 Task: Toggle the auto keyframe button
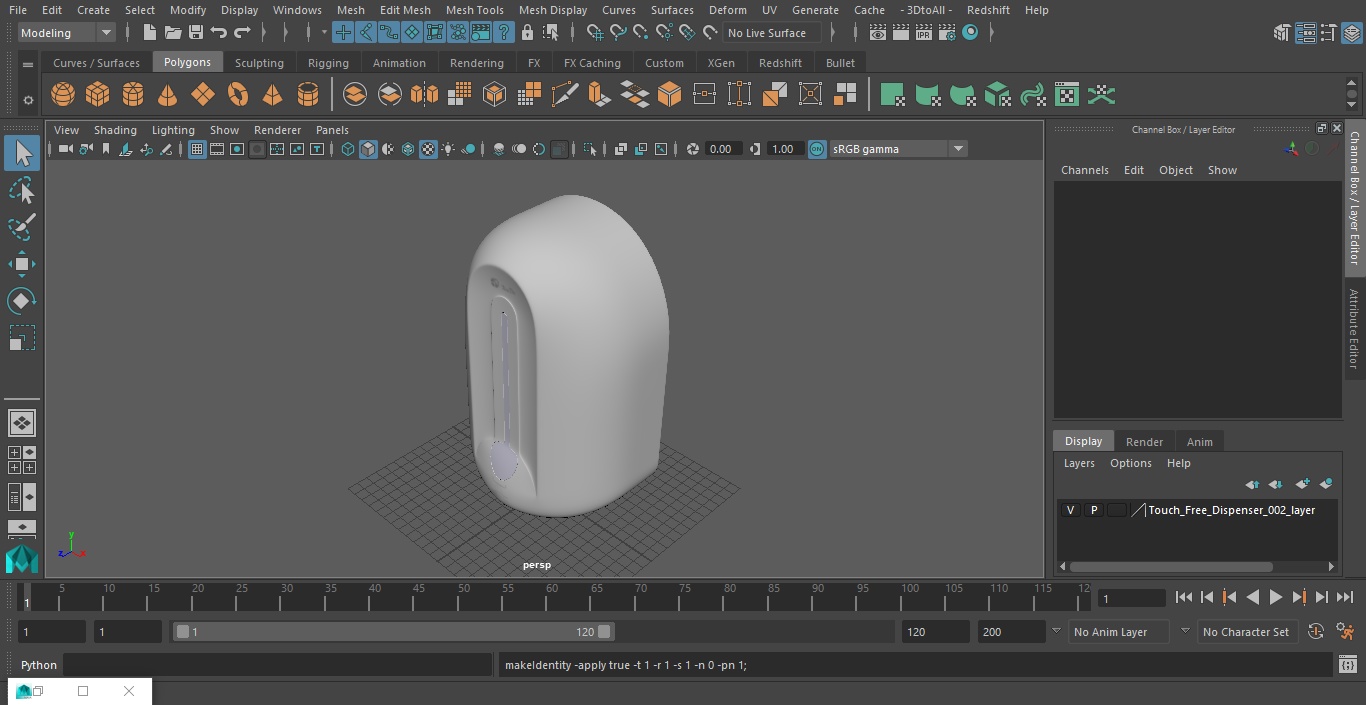tap(1316, 632)
